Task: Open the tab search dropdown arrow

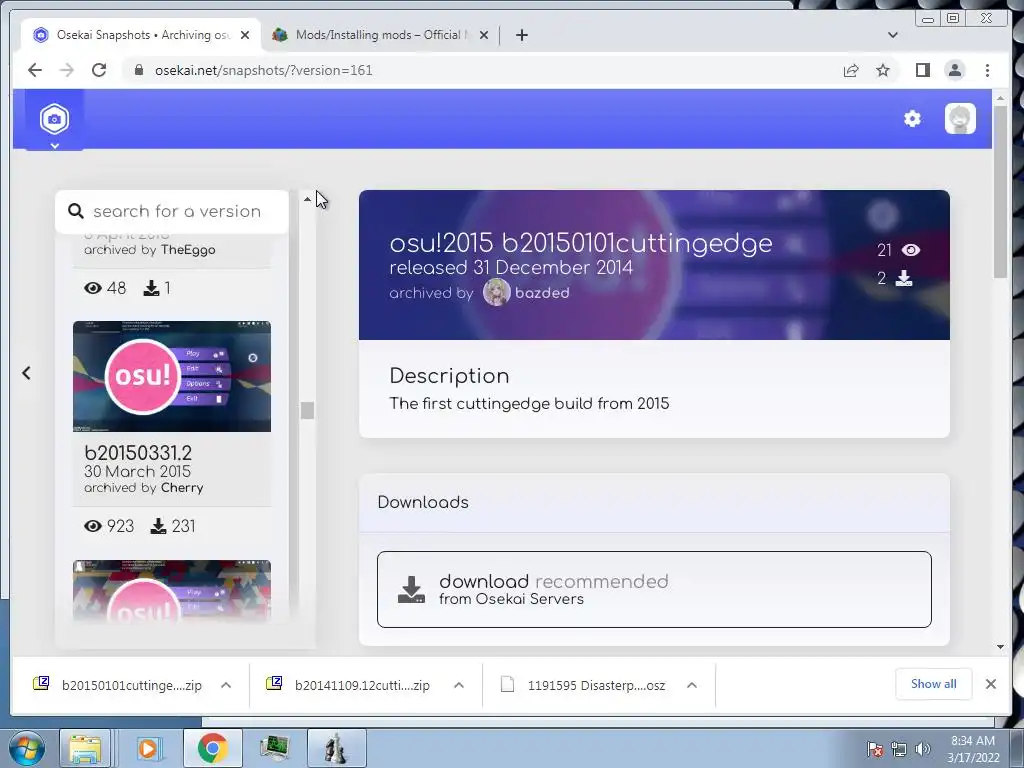Action: 893,35
